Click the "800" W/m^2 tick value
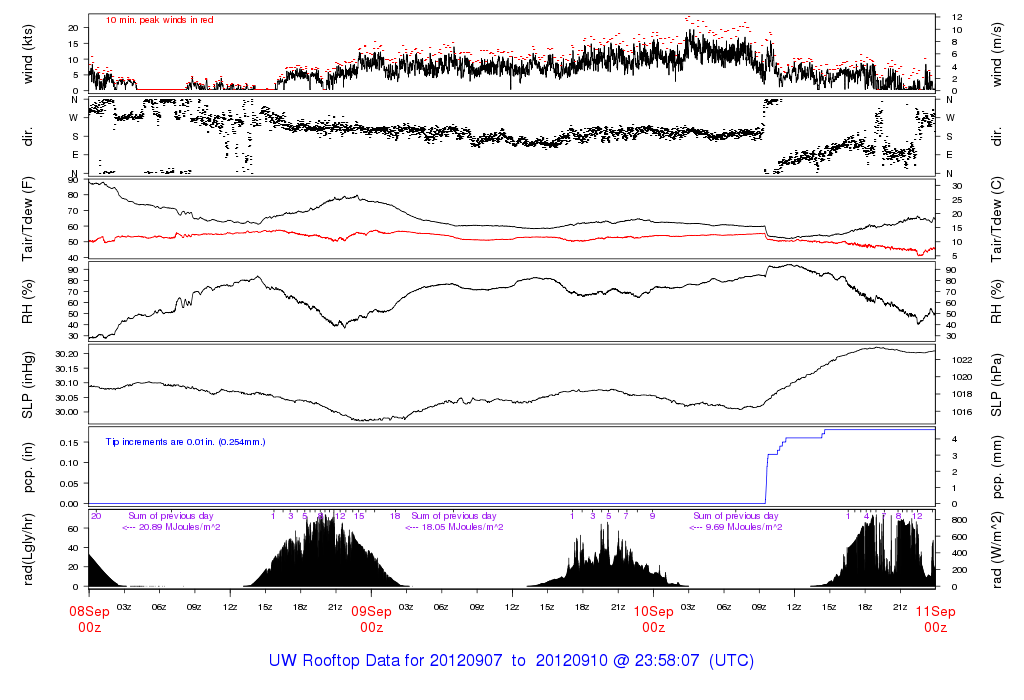The height and width of the screenshot is (700, 1024). pos(959,520)
